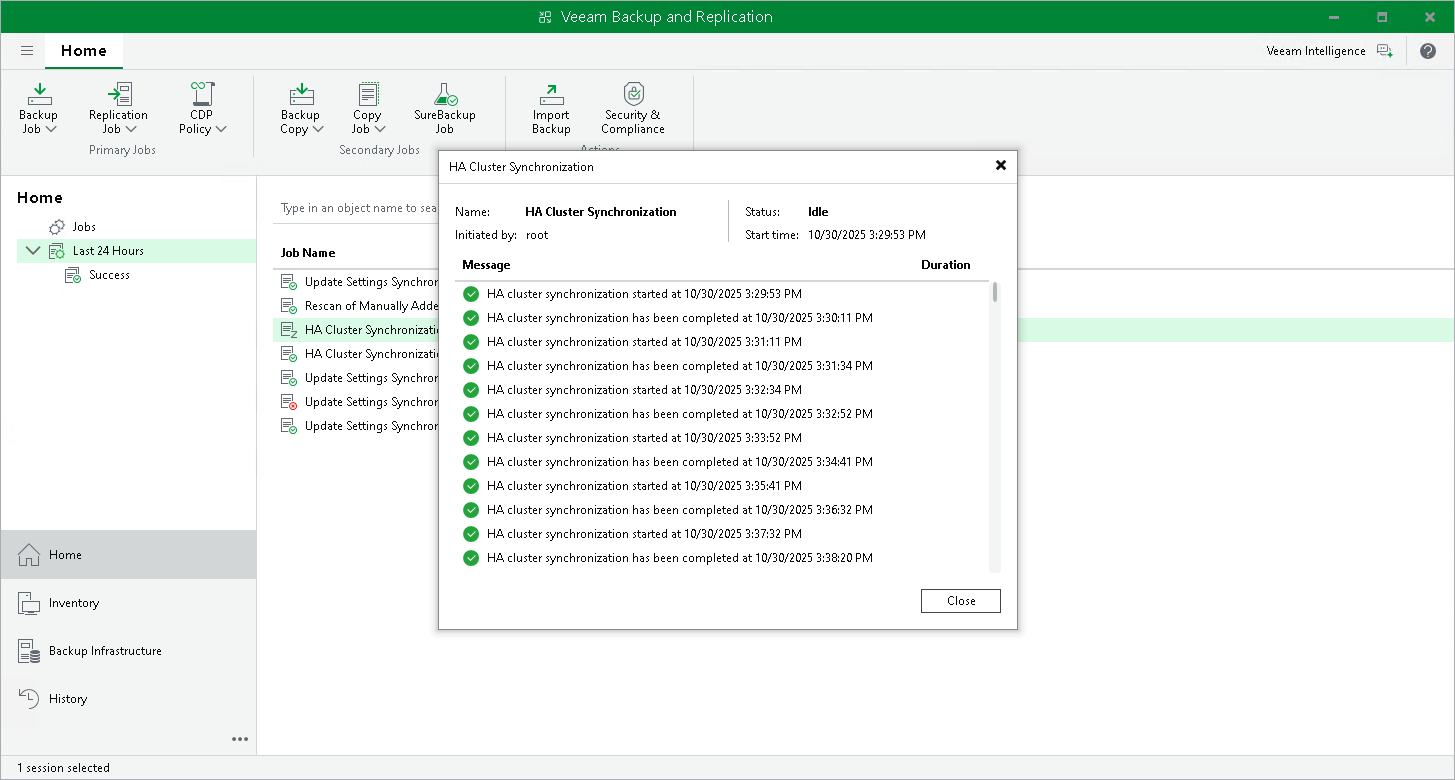The width and height of the screenshot is (1455, 780).
Task: Expand the Copy Job dropdown arrow
Action: pos(380,129)
